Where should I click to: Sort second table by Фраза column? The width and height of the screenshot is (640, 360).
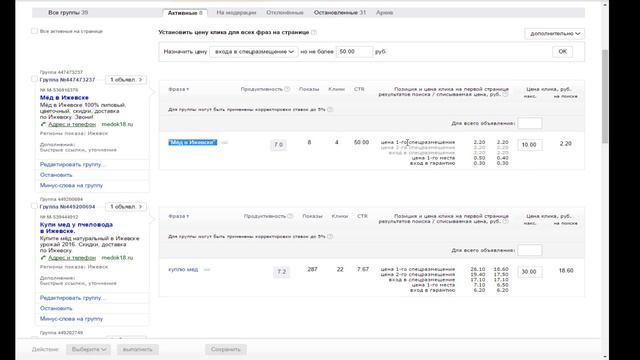point(178,216)
